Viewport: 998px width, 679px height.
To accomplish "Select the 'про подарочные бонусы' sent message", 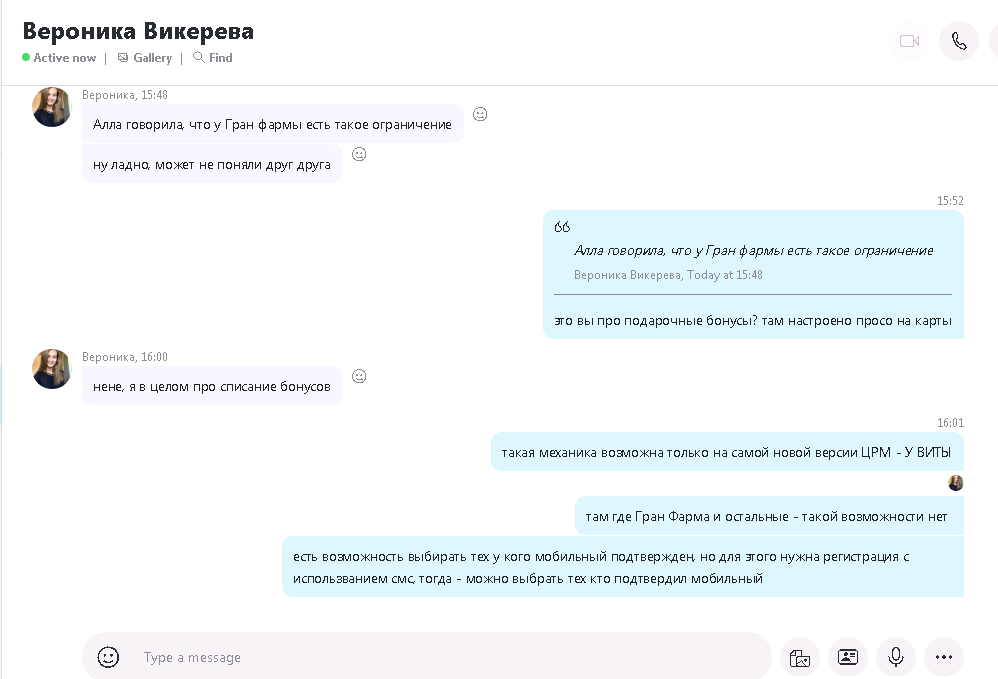I will (752, 321).
